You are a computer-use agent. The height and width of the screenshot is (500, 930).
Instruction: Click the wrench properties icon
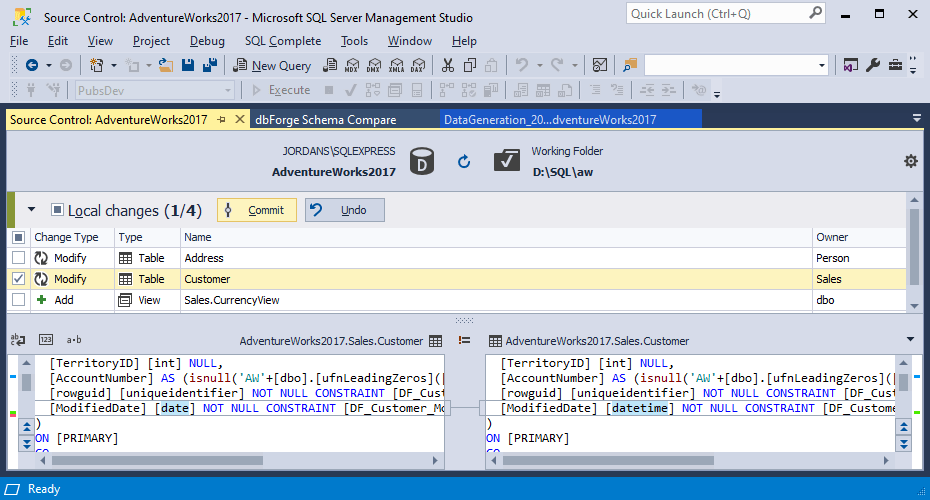point(872,65)
